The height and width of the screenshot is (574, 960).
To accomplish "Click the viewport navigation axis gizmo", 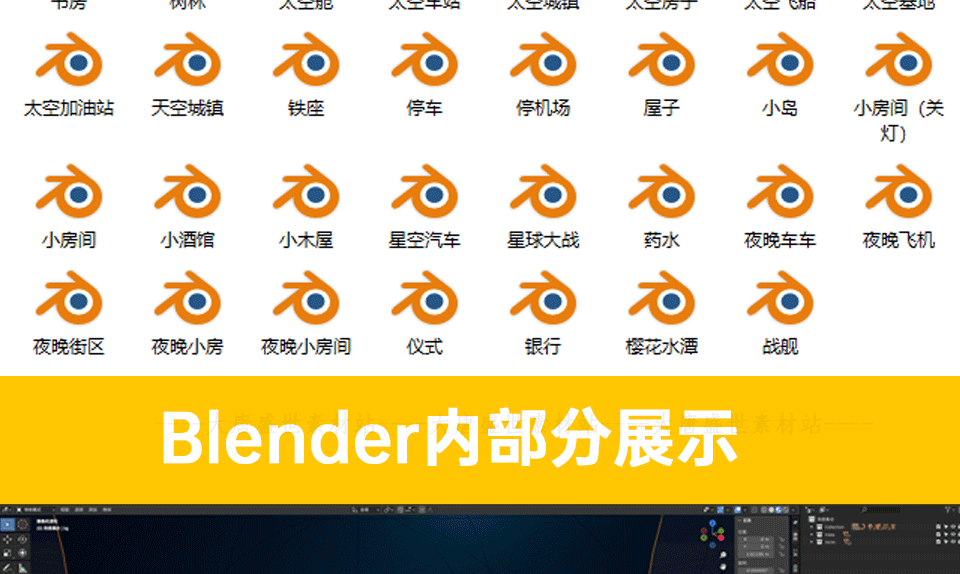I will pos(713,534).
